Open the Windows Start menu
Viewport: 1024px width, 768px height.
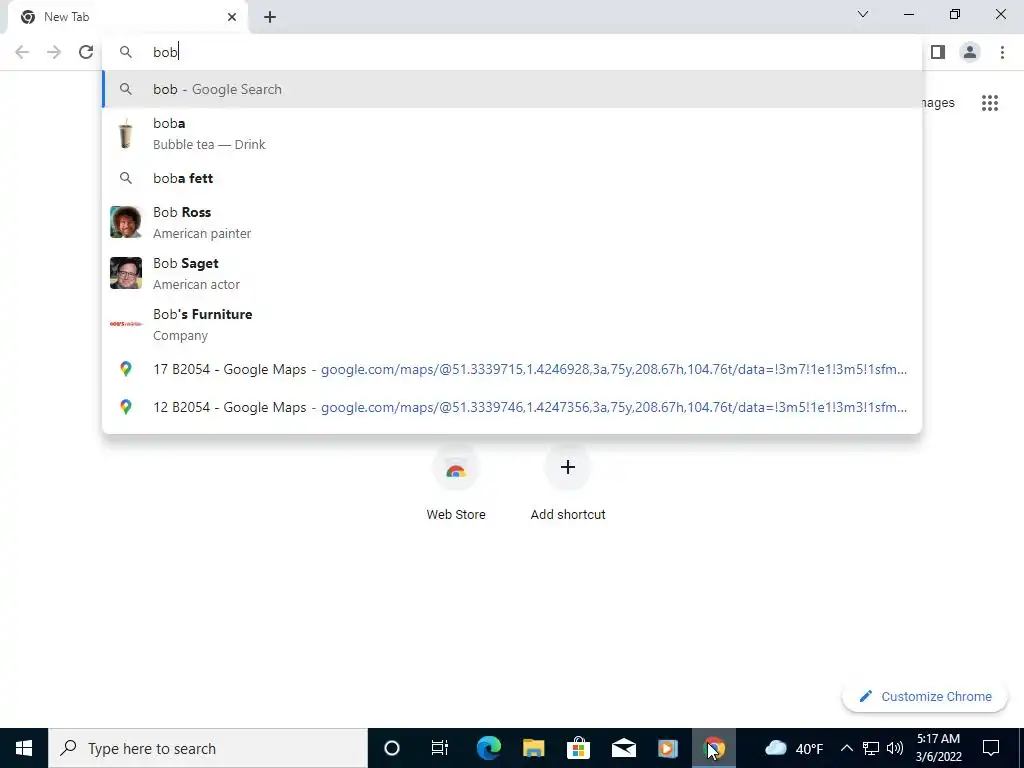point(24,748)
